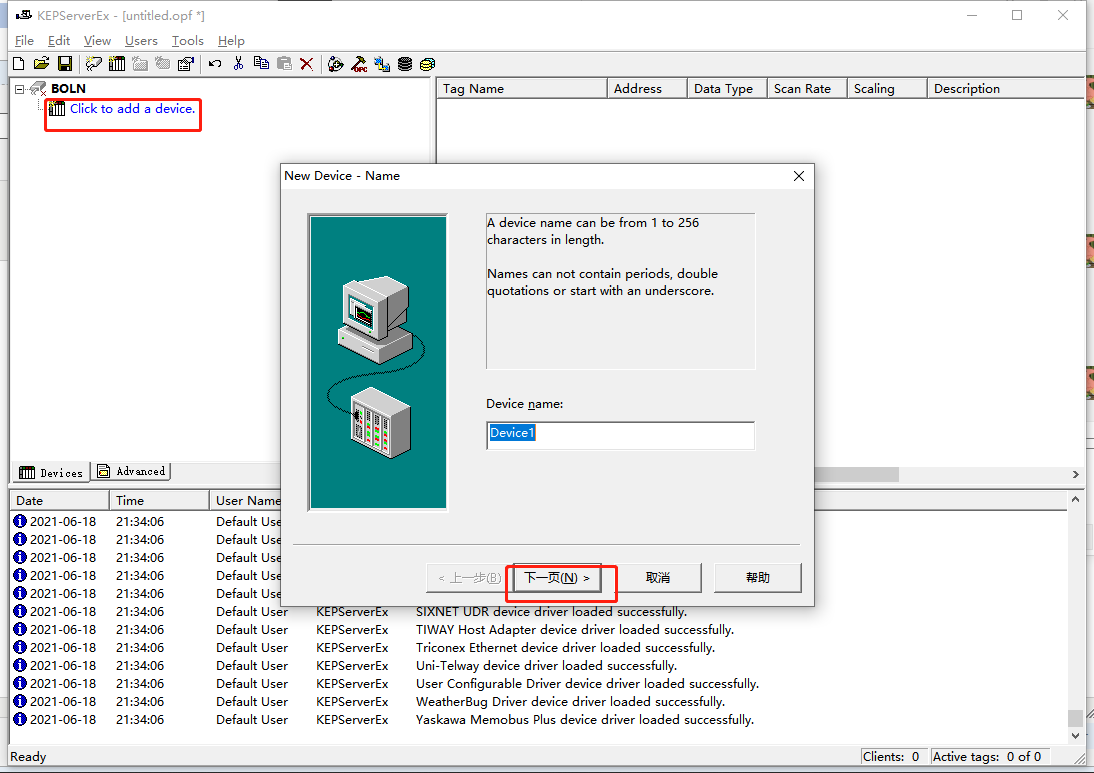
Task: Click the info icon on the TIWAY Host Adapter row
Action: (20, 629)
